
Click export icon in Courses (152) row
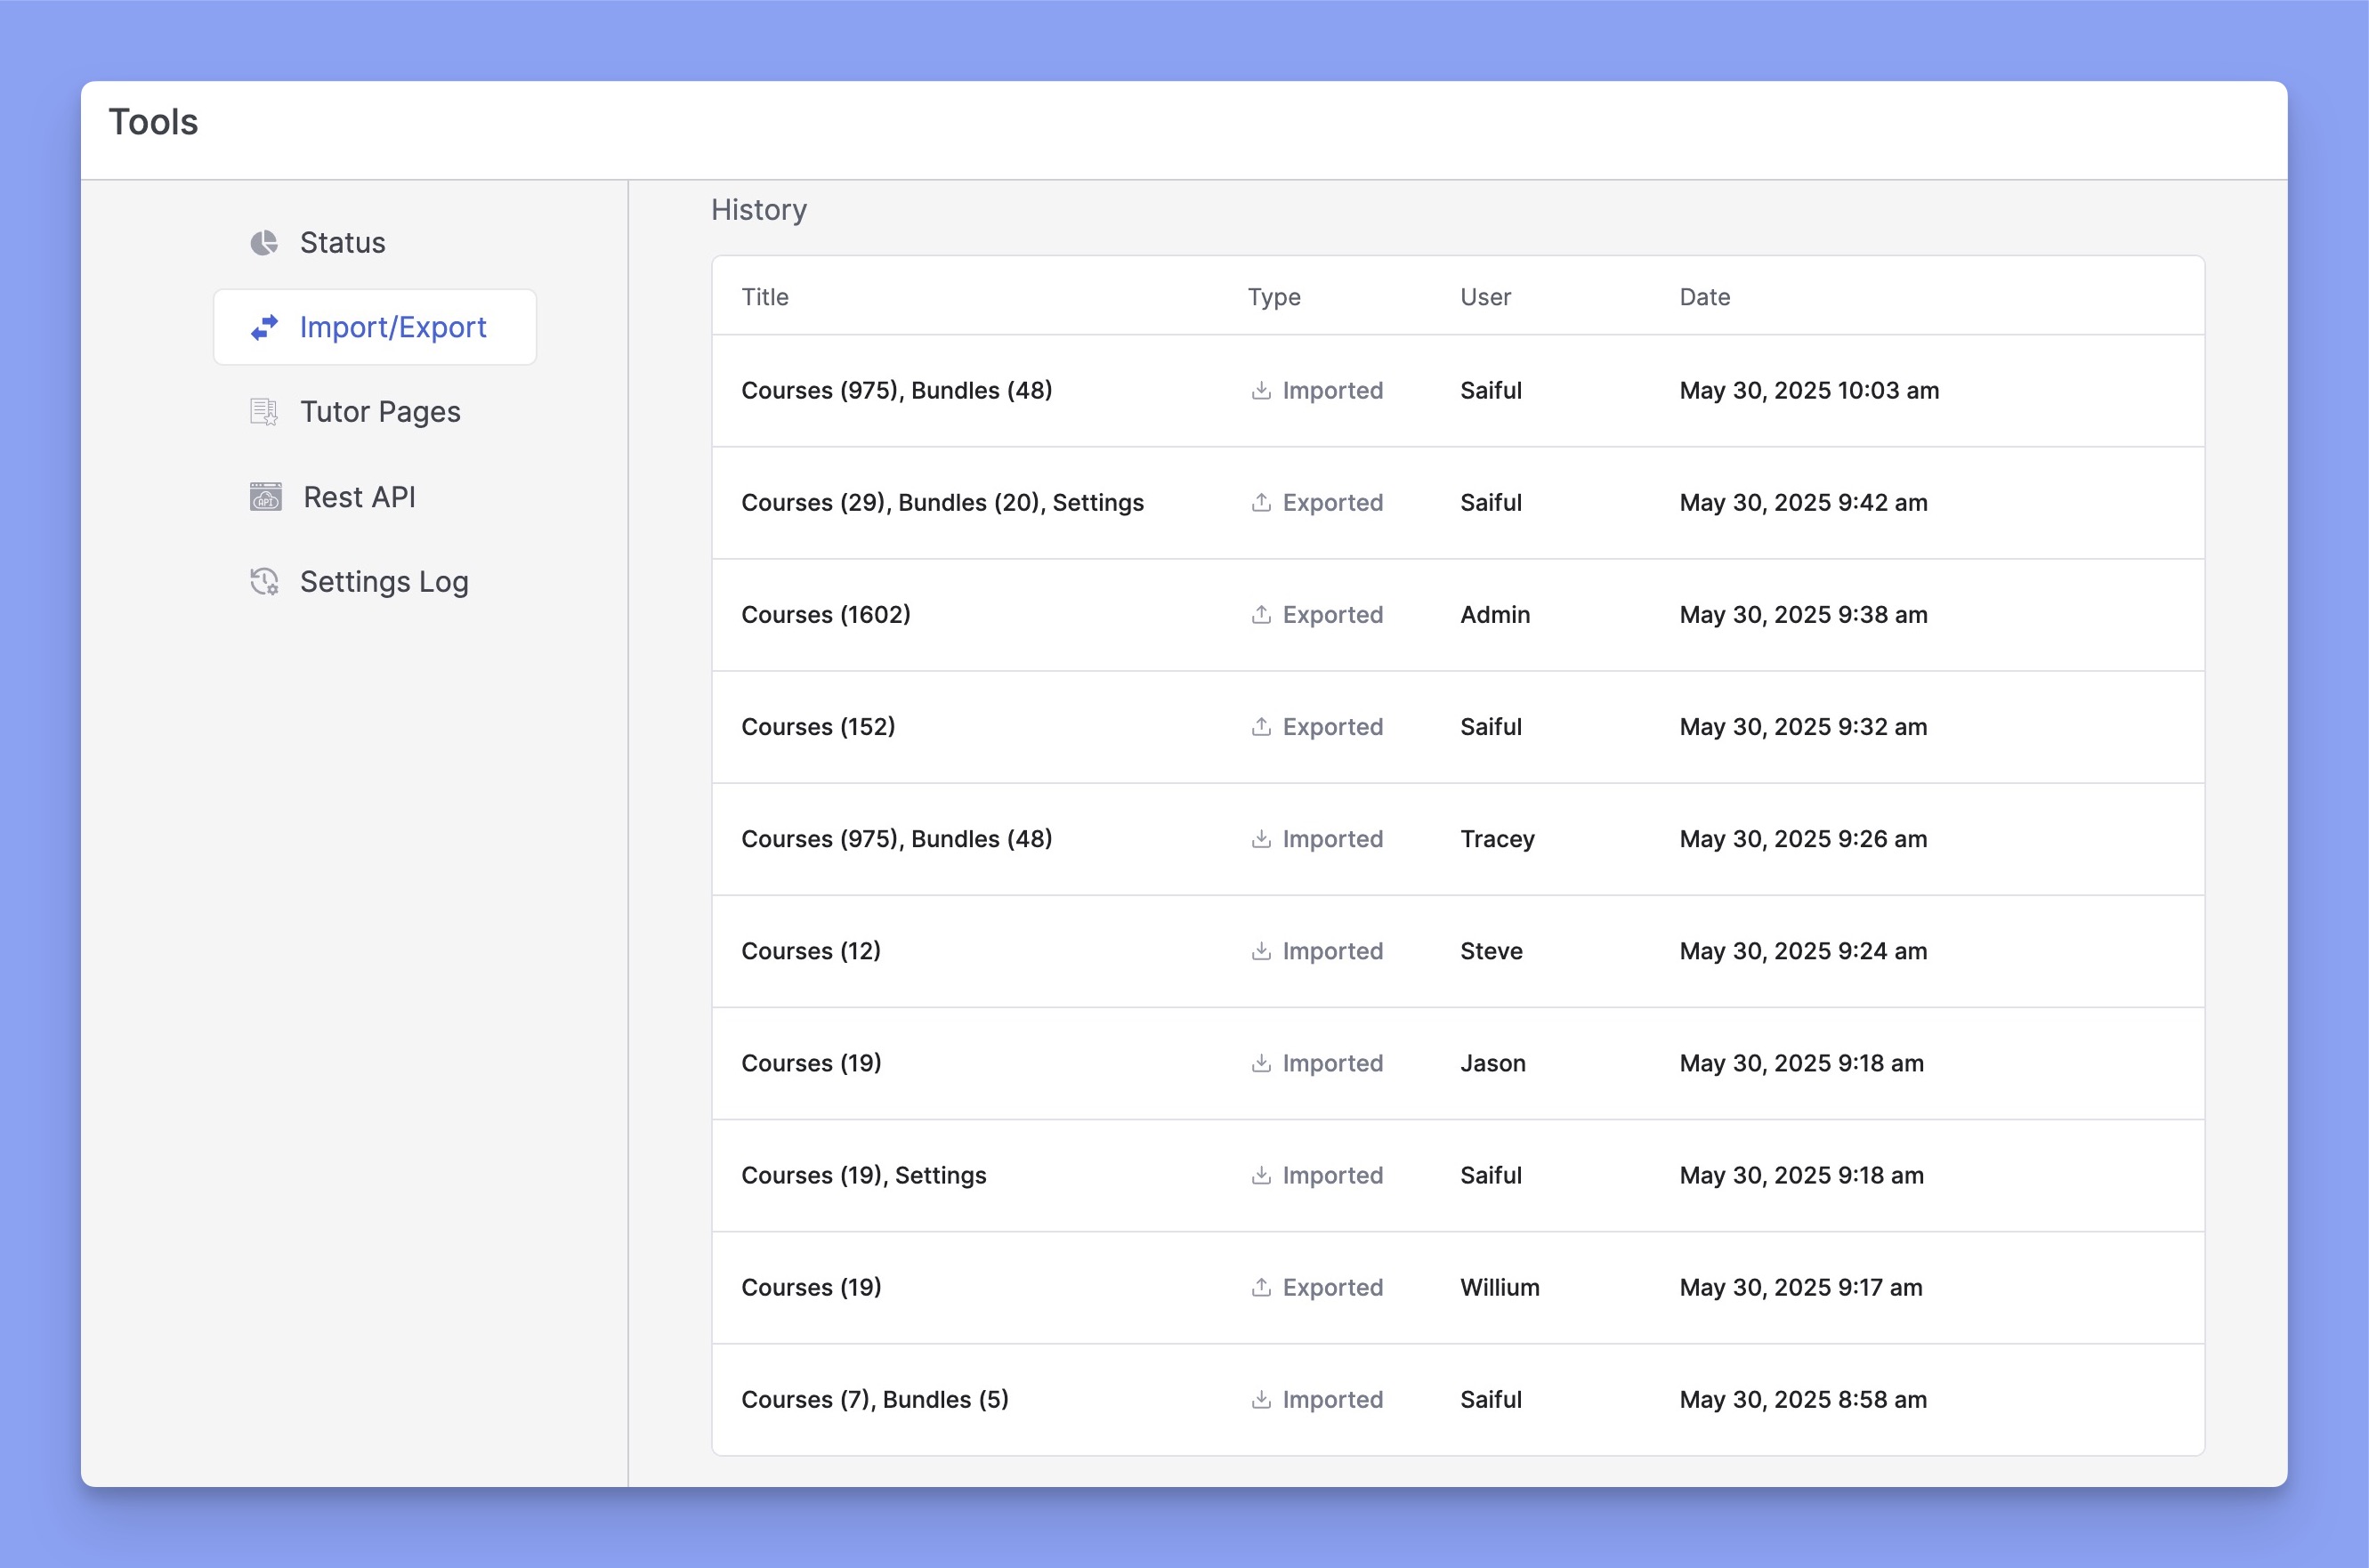1261,726
